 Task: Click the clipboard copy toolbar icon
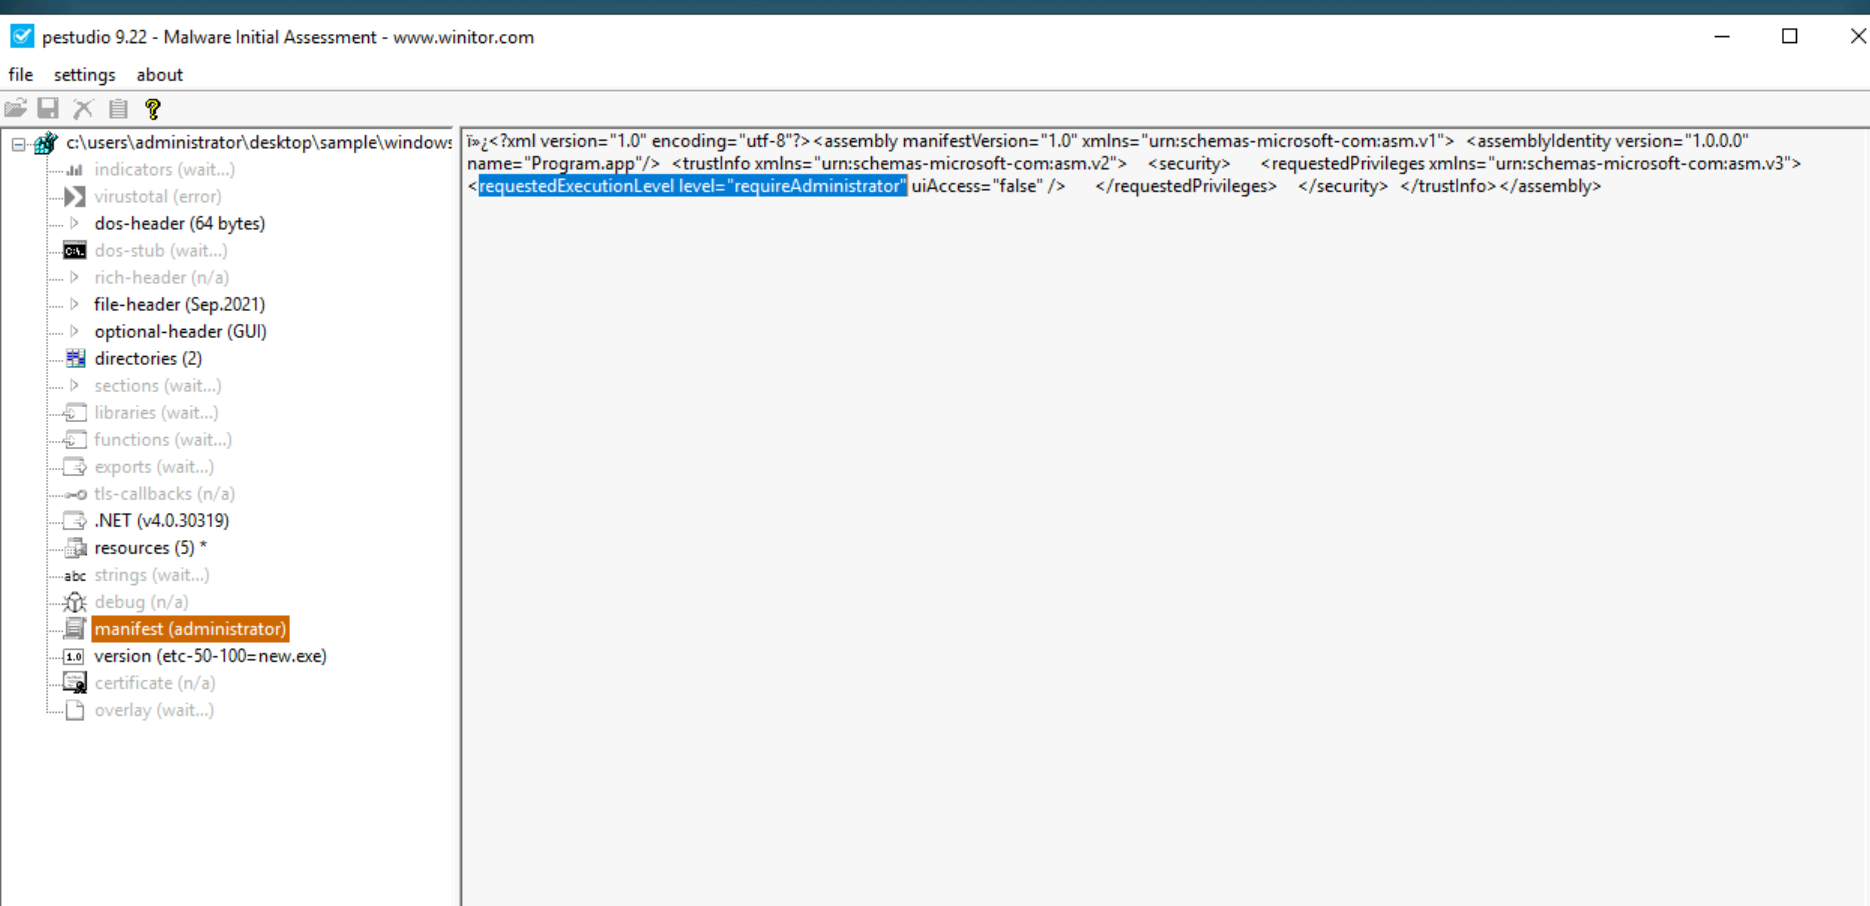point(118,108)
